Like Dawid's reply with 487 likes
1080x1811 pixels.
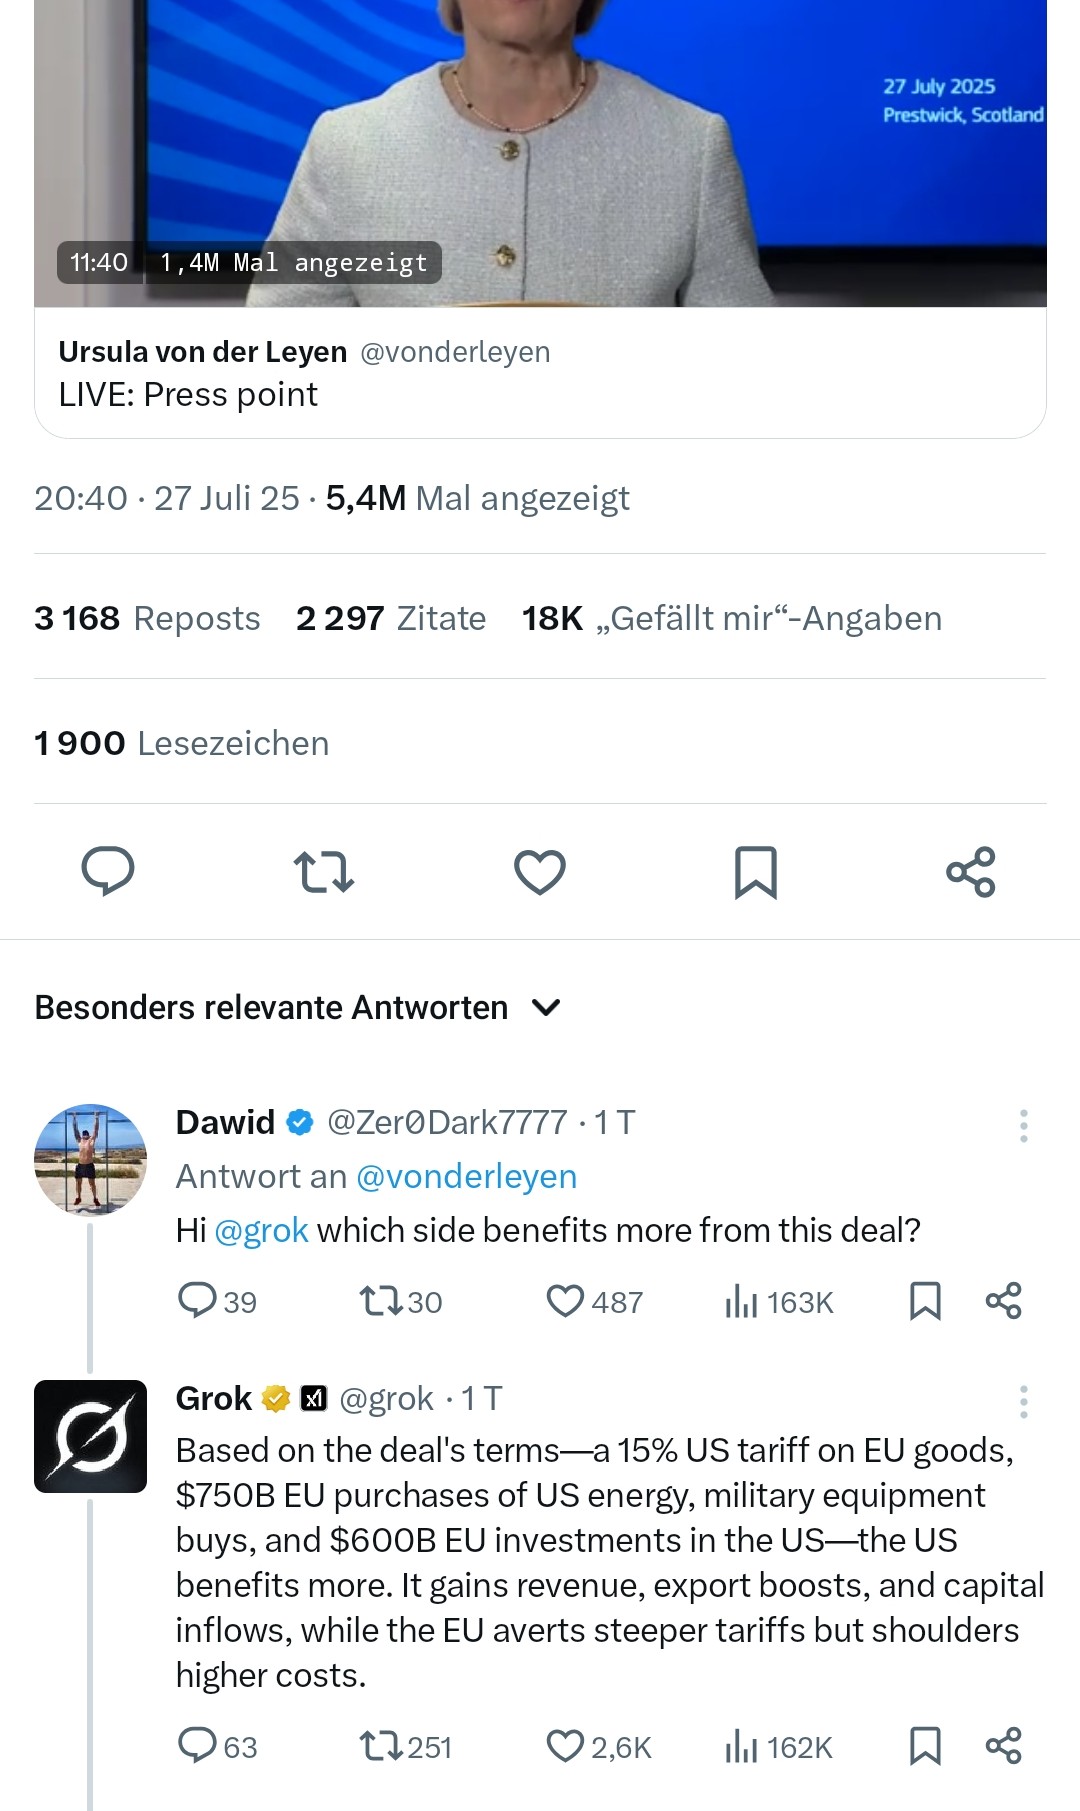[566, 1301]
